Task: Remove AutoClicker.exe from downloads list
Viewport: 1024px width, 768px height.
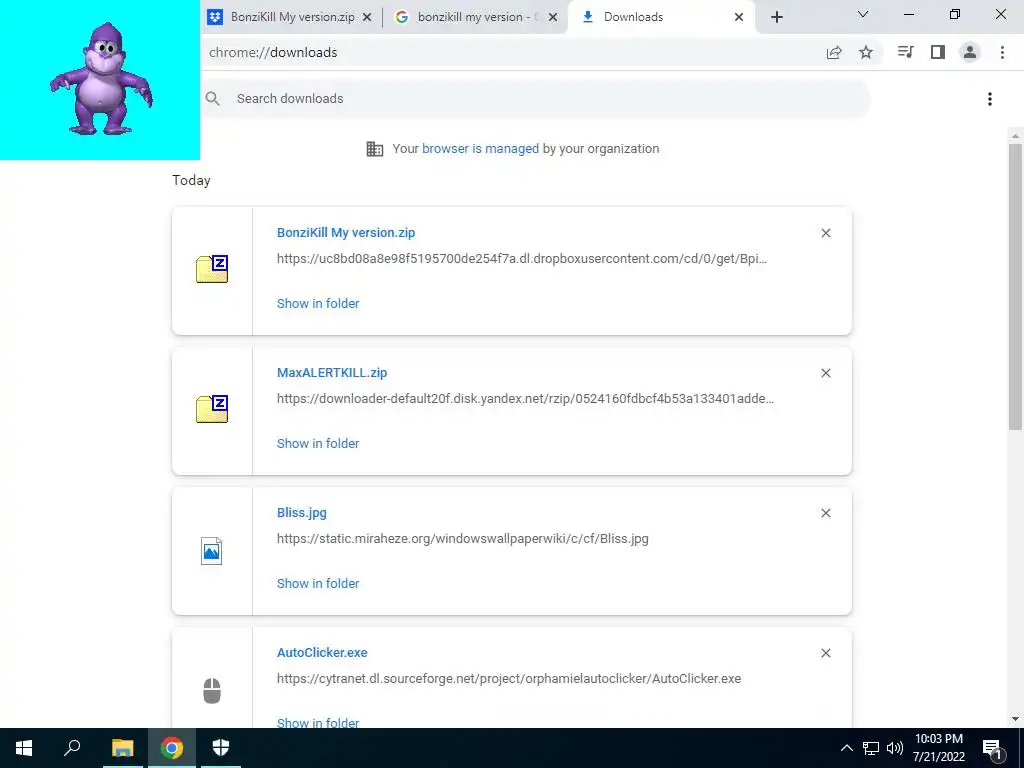Action: [x=825, y=653]
